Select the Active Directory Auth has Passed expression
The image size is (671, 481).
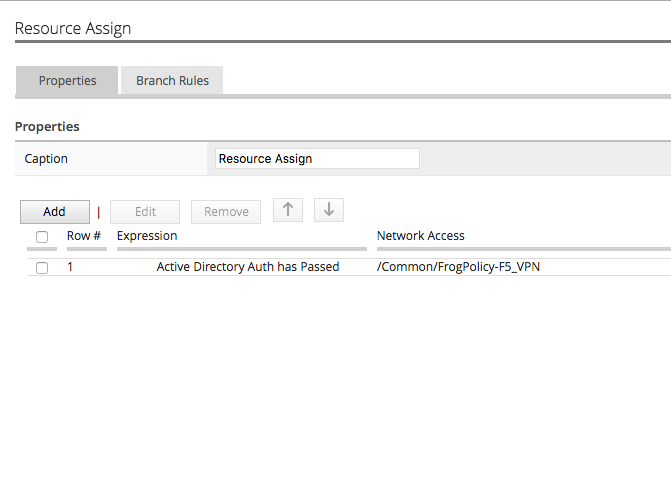pos(248,267)
